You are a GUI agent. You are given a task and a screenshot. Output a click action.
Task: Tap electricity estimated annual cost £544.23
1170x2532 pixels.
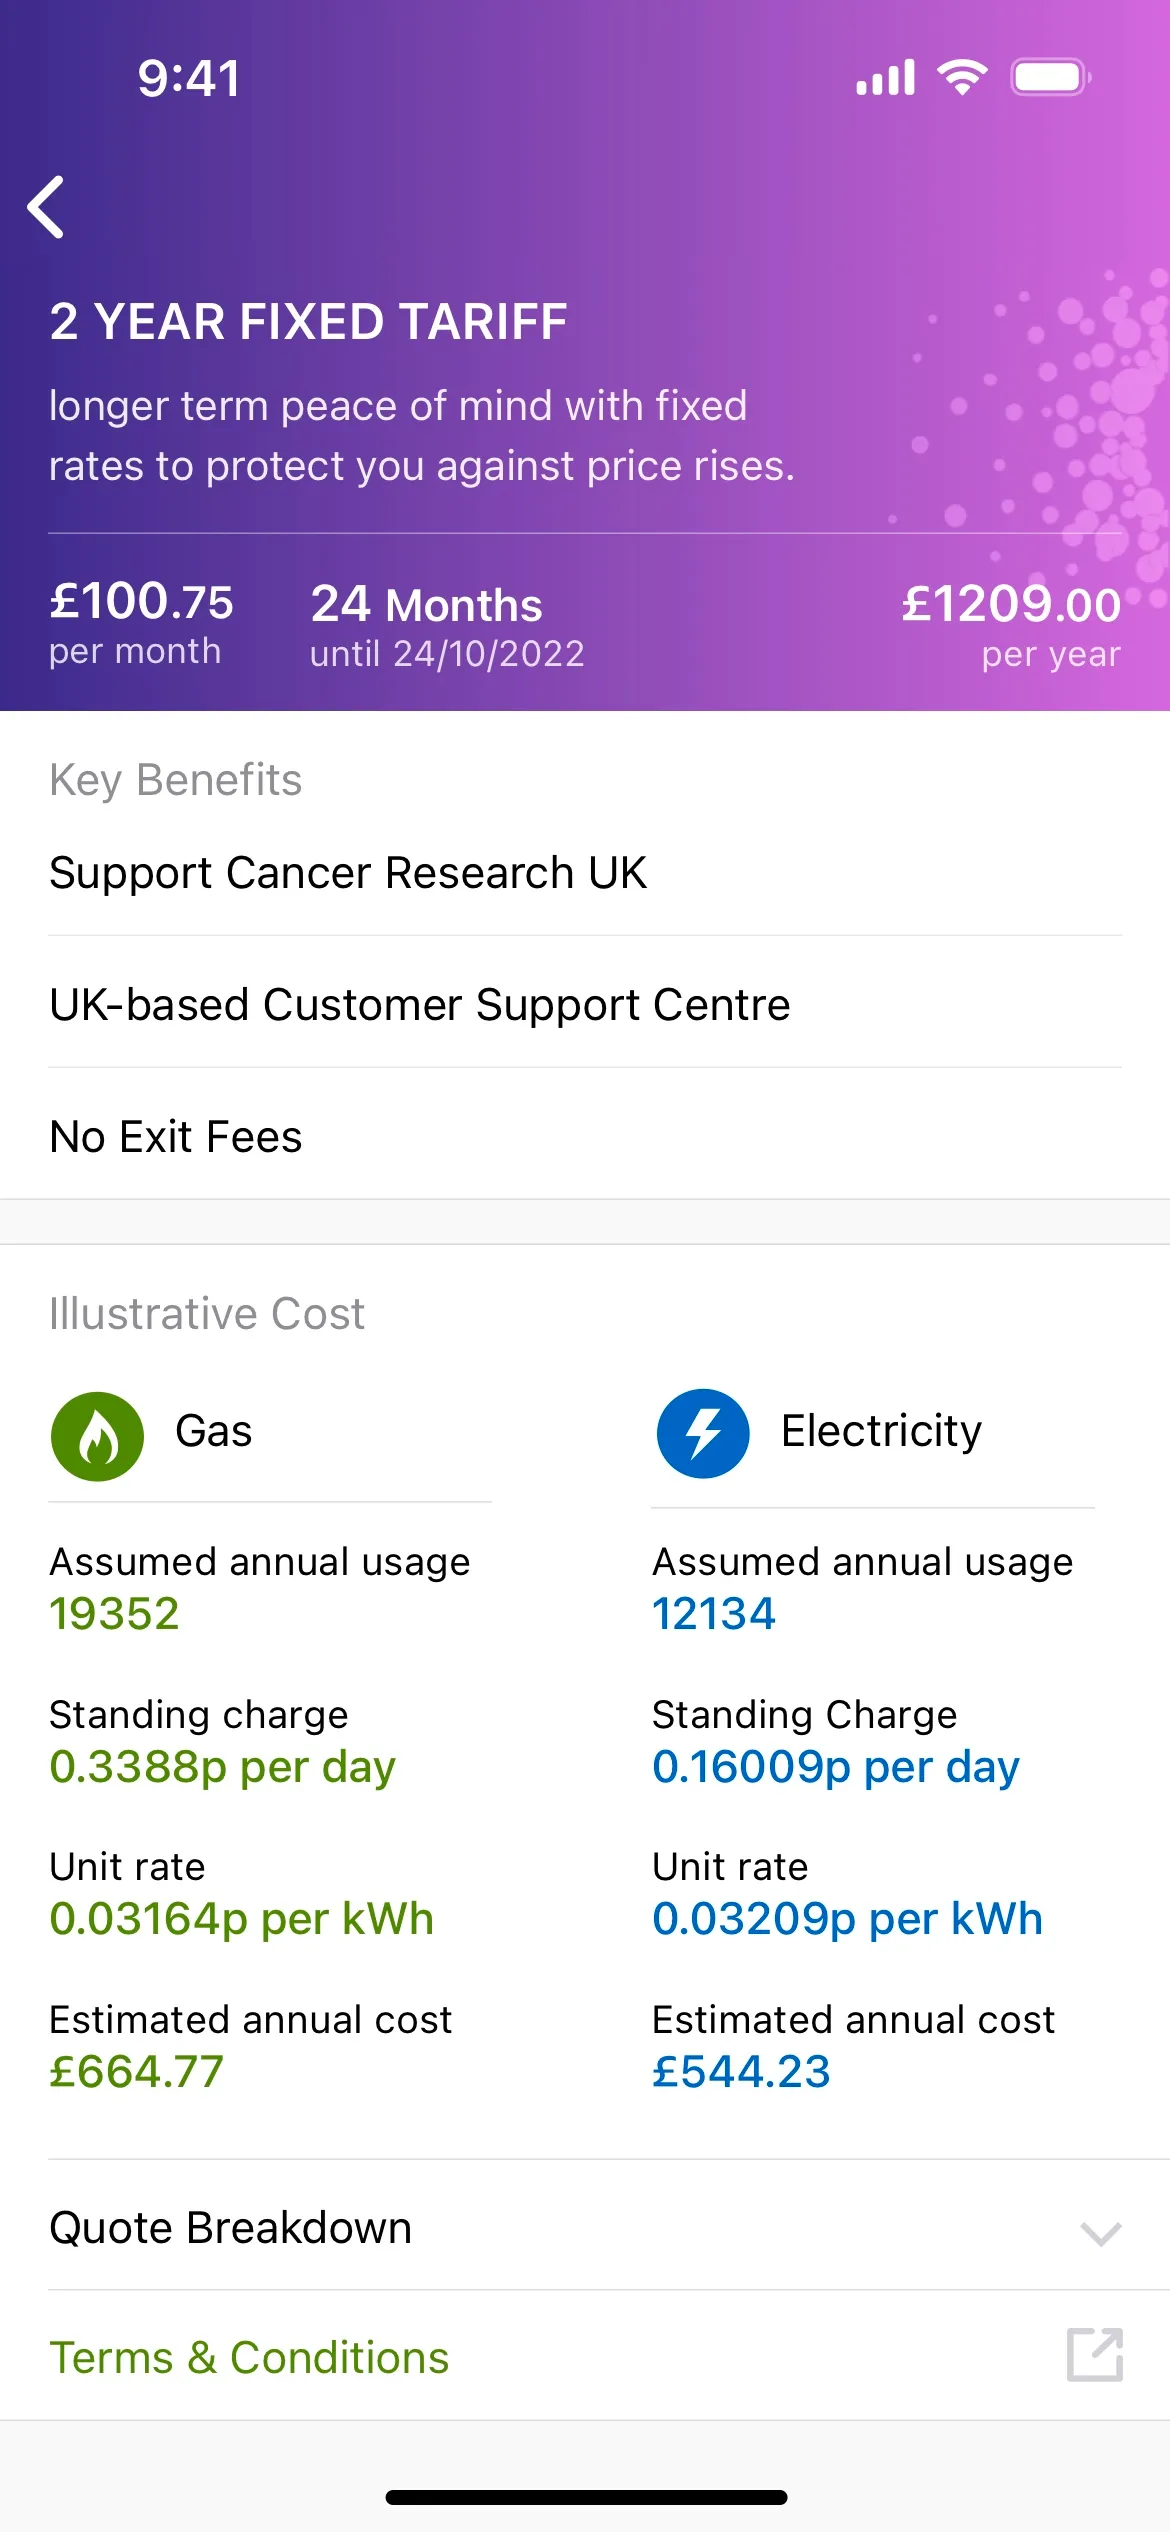click(x=741, y=2071)
